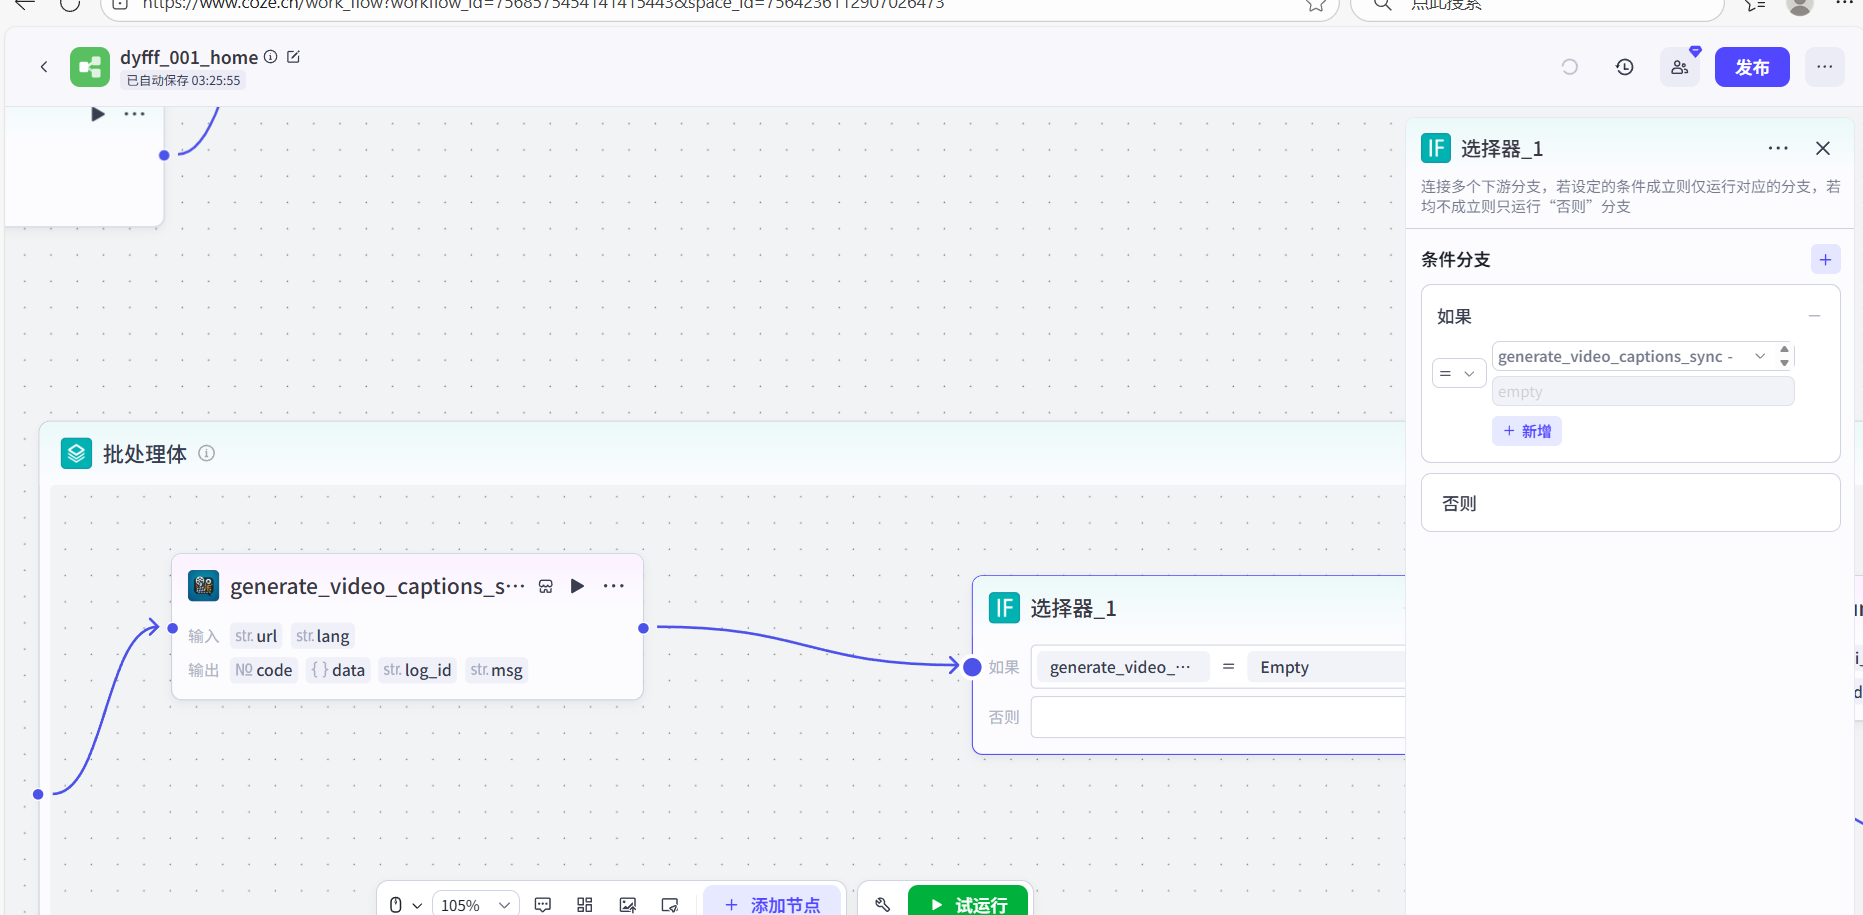Click the output port of generate_video_captions node
This screenshot has width=1863, height=915.
[x=643, y=628]
